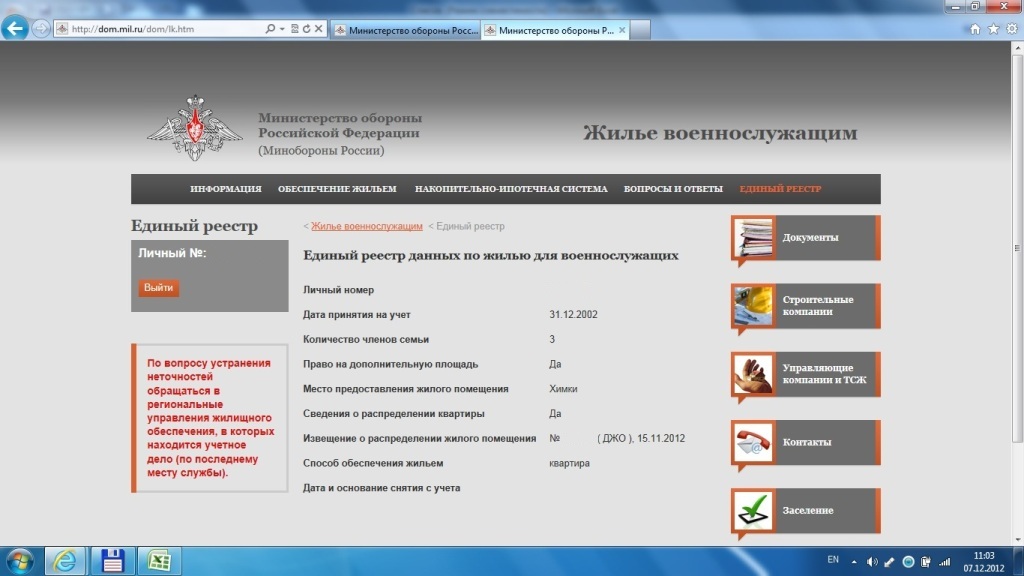Click the volume speaker icon in tray
The image size is (1024, 576).
(872, 561)
